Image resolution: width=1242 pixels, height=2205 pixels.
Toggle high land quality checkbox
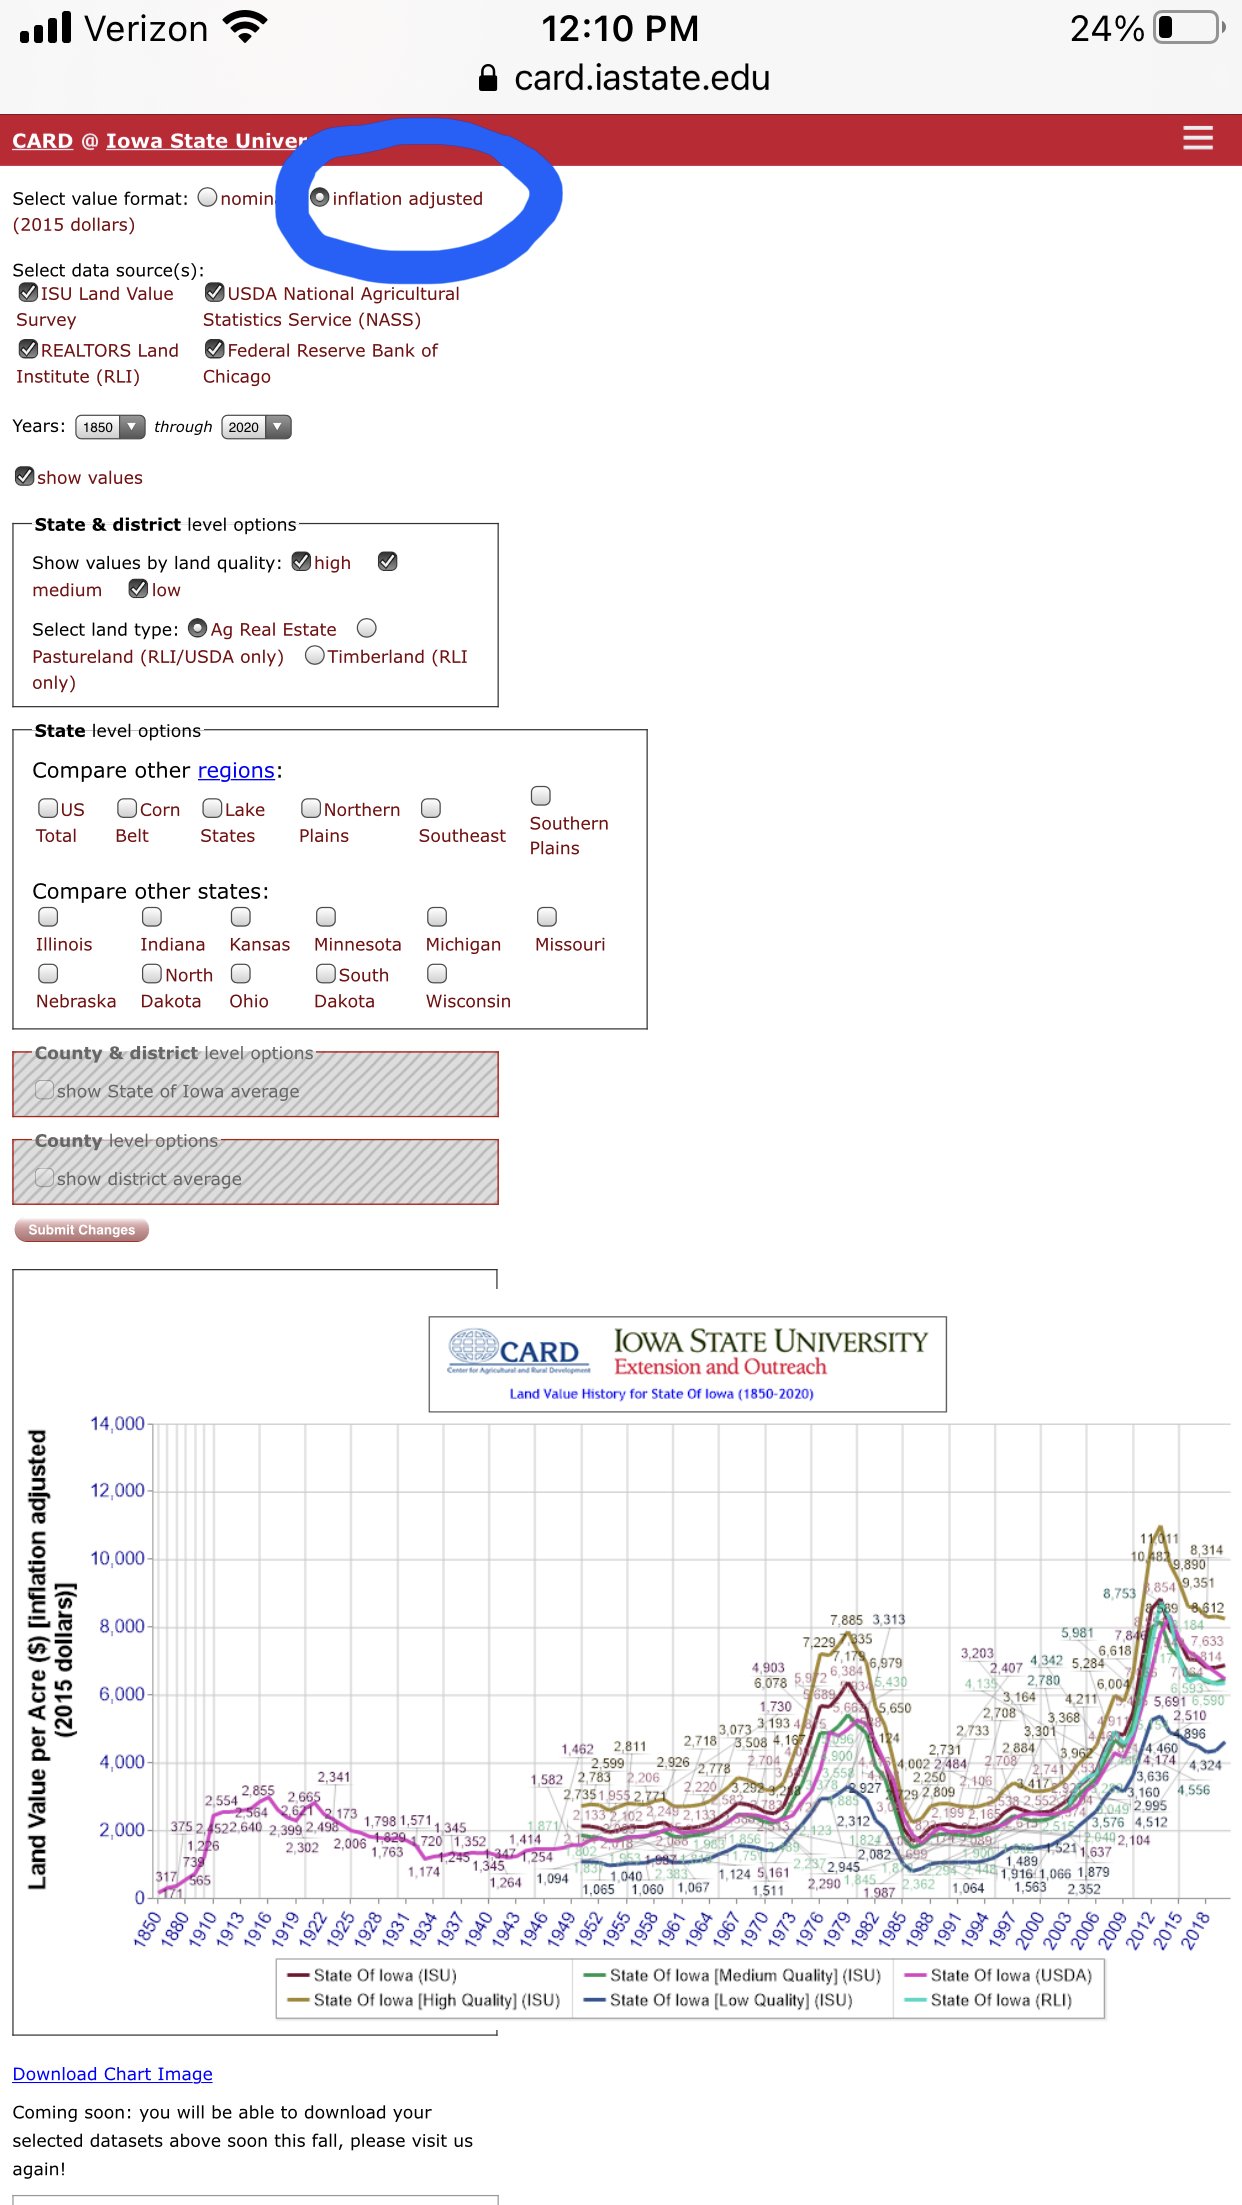(301, 561)
